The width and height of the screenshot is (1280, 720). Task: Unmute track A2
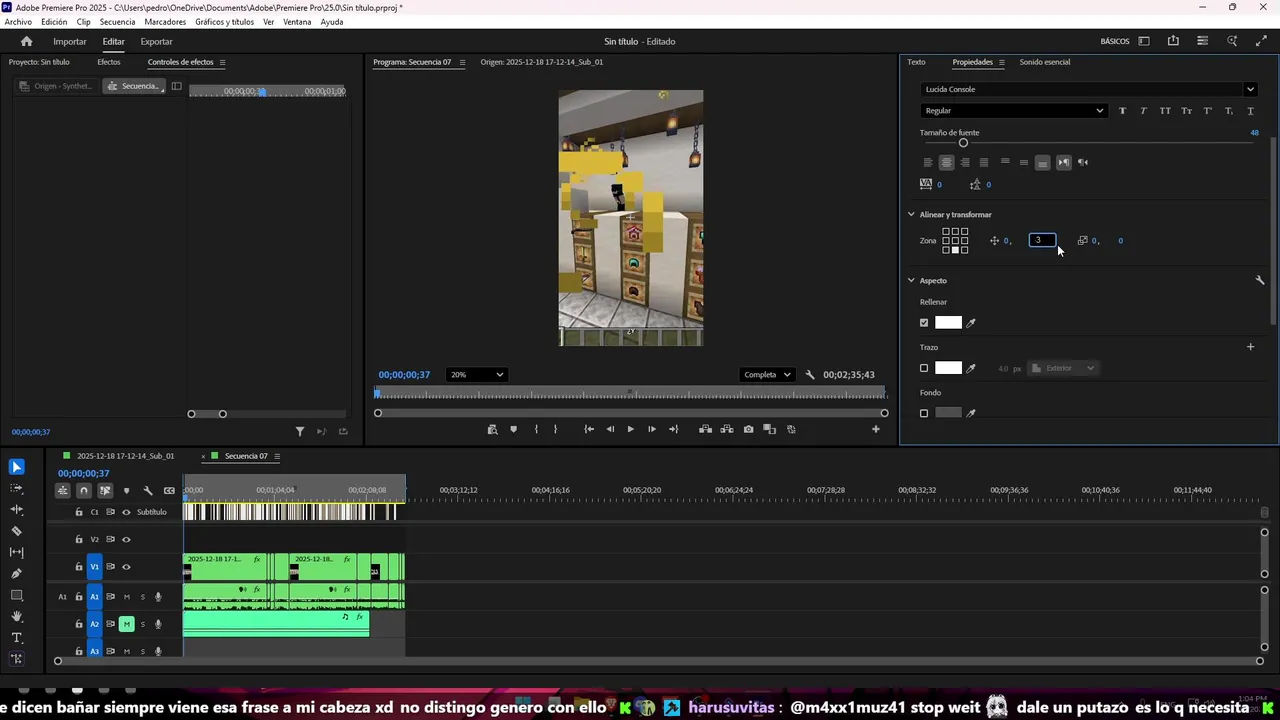pyautogui.click(x=126, y=624)
